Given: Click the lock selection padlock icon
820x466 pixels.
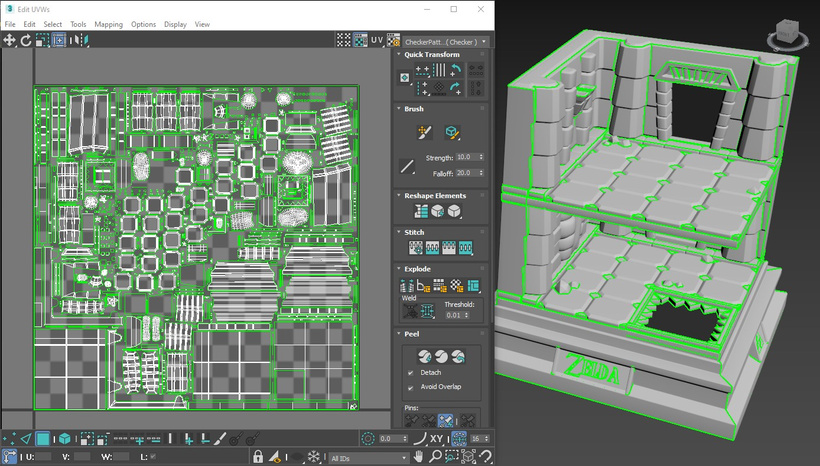Looking at the screenshot, I should pos(258,457).
